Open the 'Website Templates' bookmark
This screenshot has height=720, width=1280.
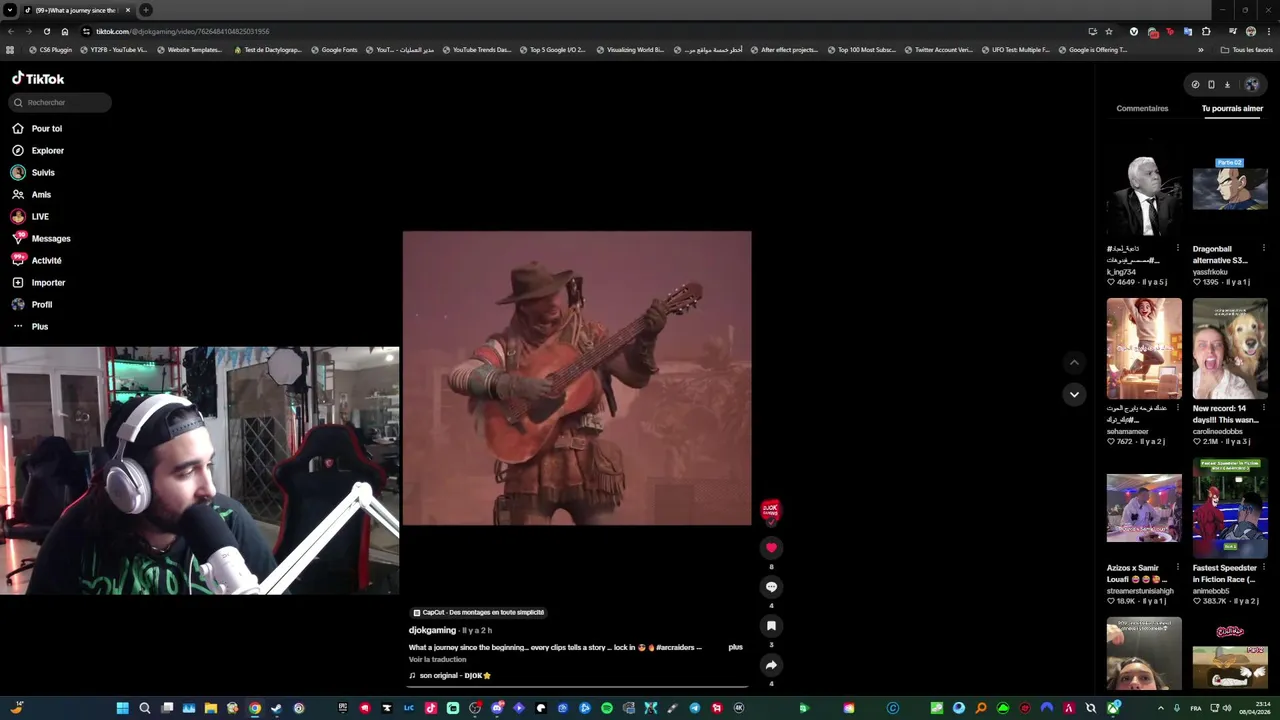pyautogui.click(x=189, y=50)
